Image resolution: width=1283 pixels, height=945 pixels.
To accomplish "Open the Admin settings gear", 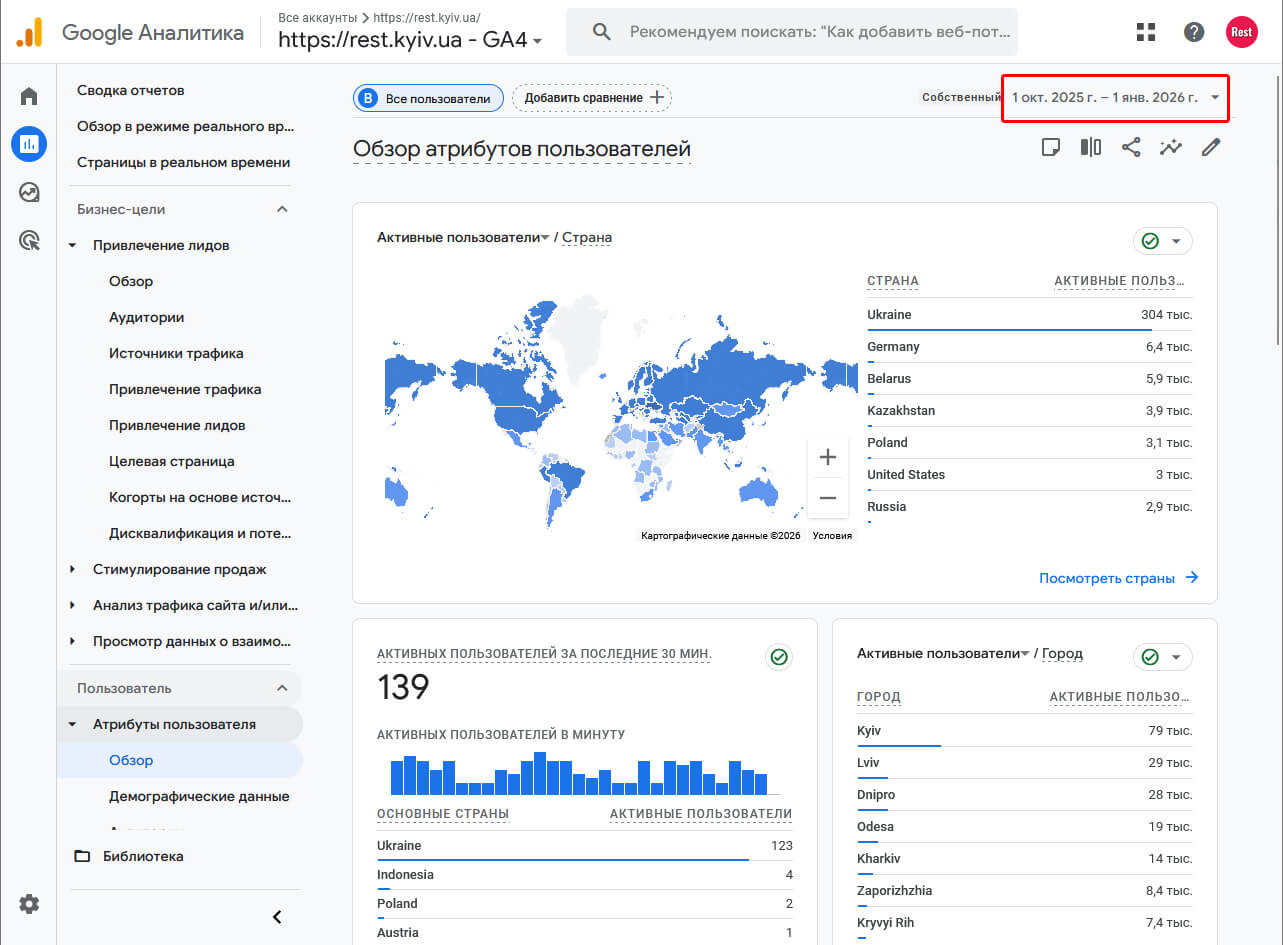I will [x=29, y=904].
